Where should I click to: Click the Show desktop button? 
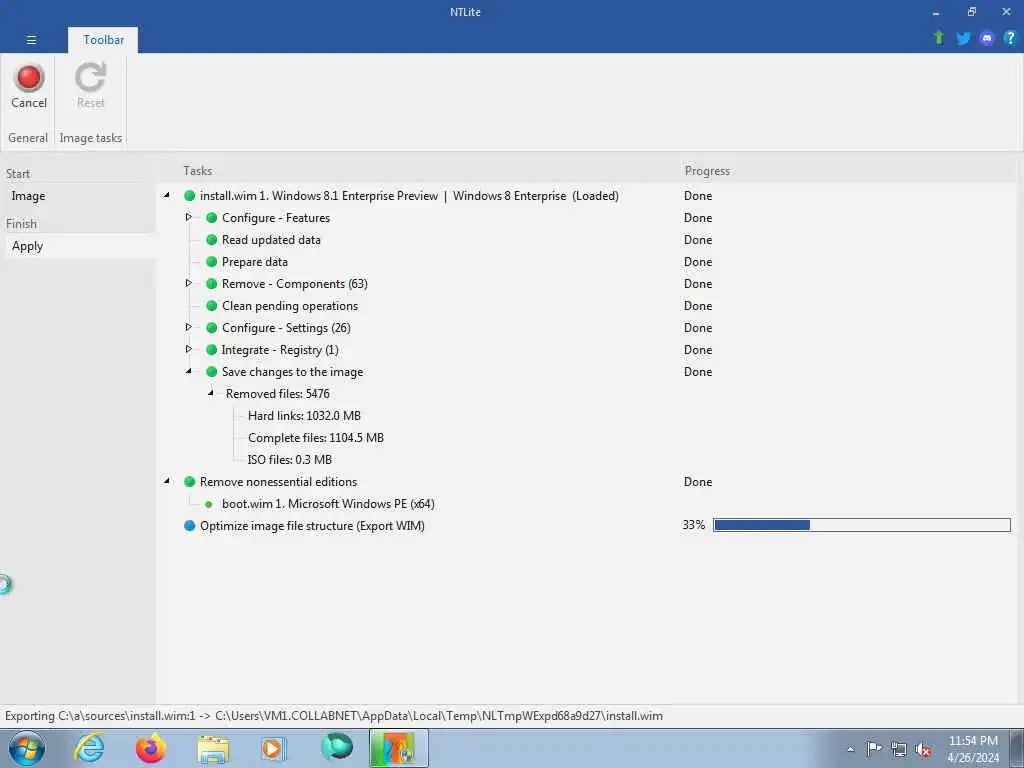click(1016, 748)
